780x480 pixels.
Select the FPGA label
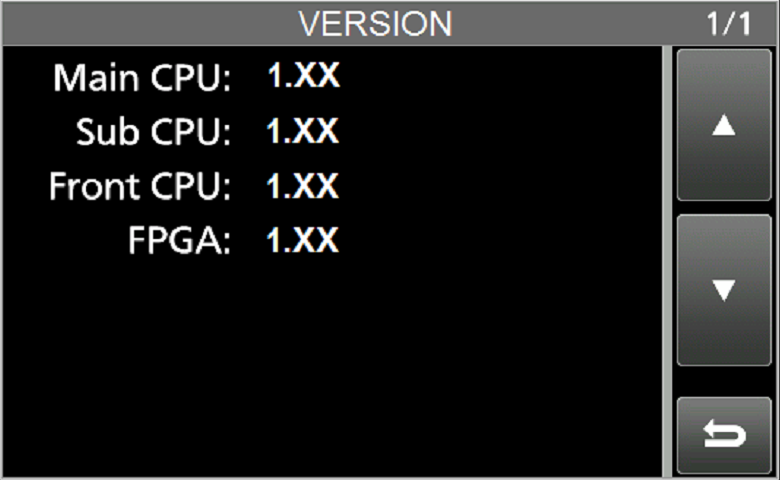(x=178, y=242)
